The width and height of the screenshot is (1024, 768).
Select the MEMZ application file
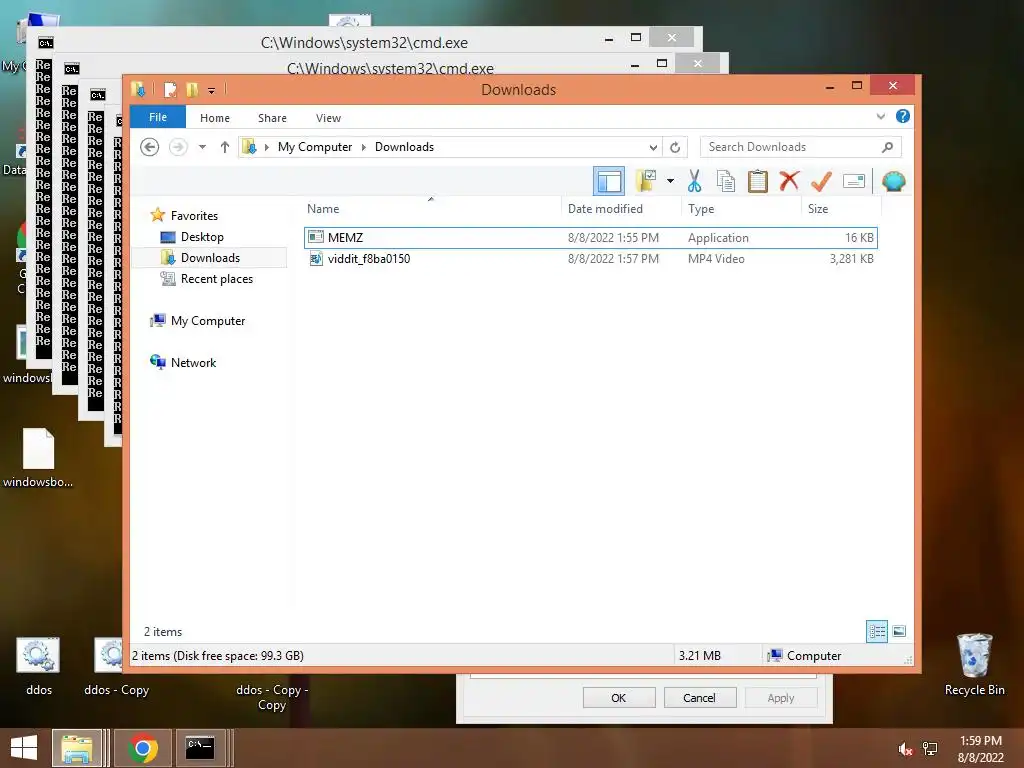590,238
